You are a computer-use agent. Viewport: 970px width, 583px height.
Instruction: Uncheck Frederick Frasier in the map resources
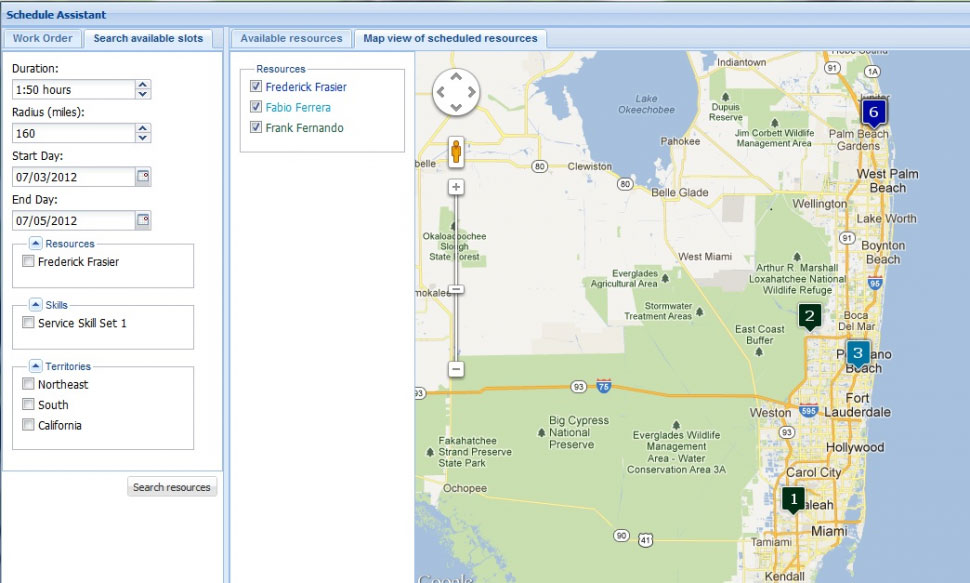[255, 86]
